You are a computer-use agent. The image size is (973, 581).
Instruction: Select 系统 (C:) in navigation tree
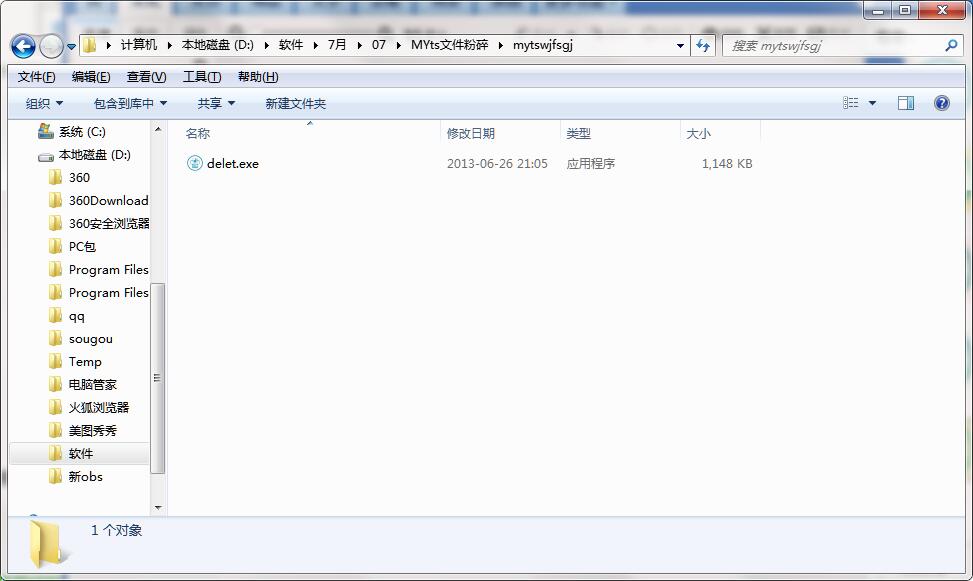82,132
